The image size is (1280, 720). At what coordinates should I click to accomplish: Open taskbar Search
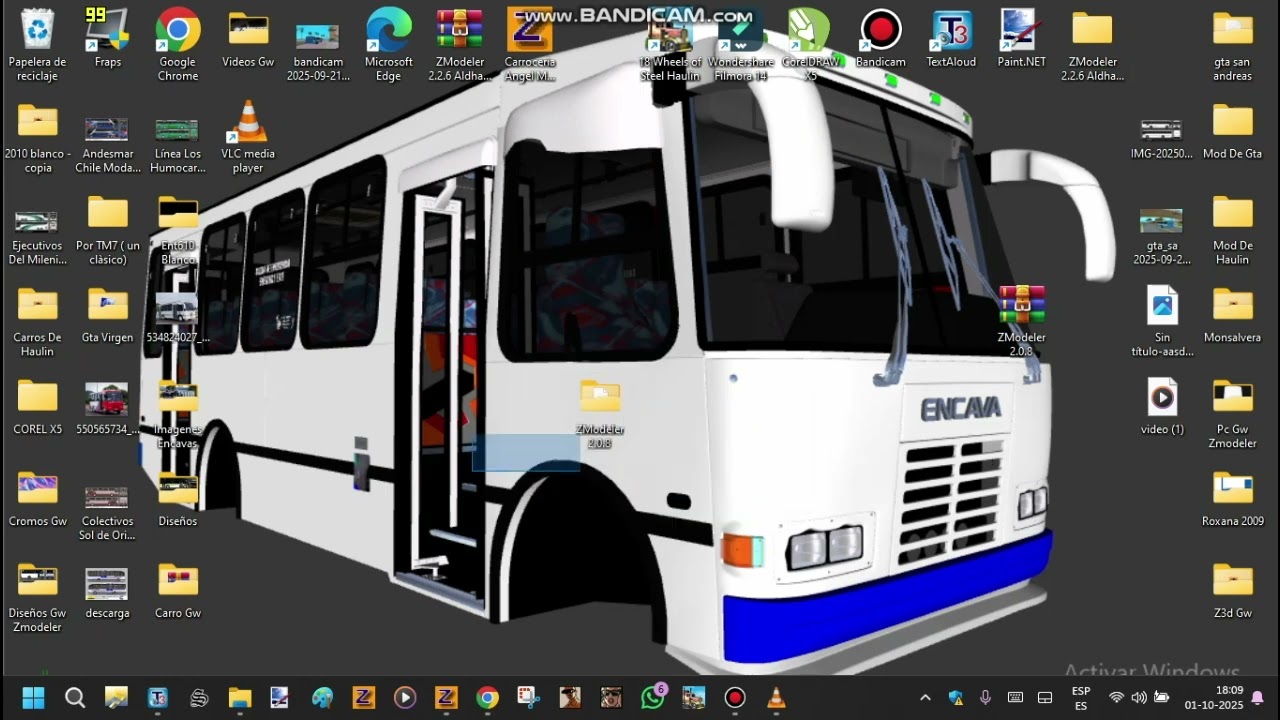(x=75, y=697)
